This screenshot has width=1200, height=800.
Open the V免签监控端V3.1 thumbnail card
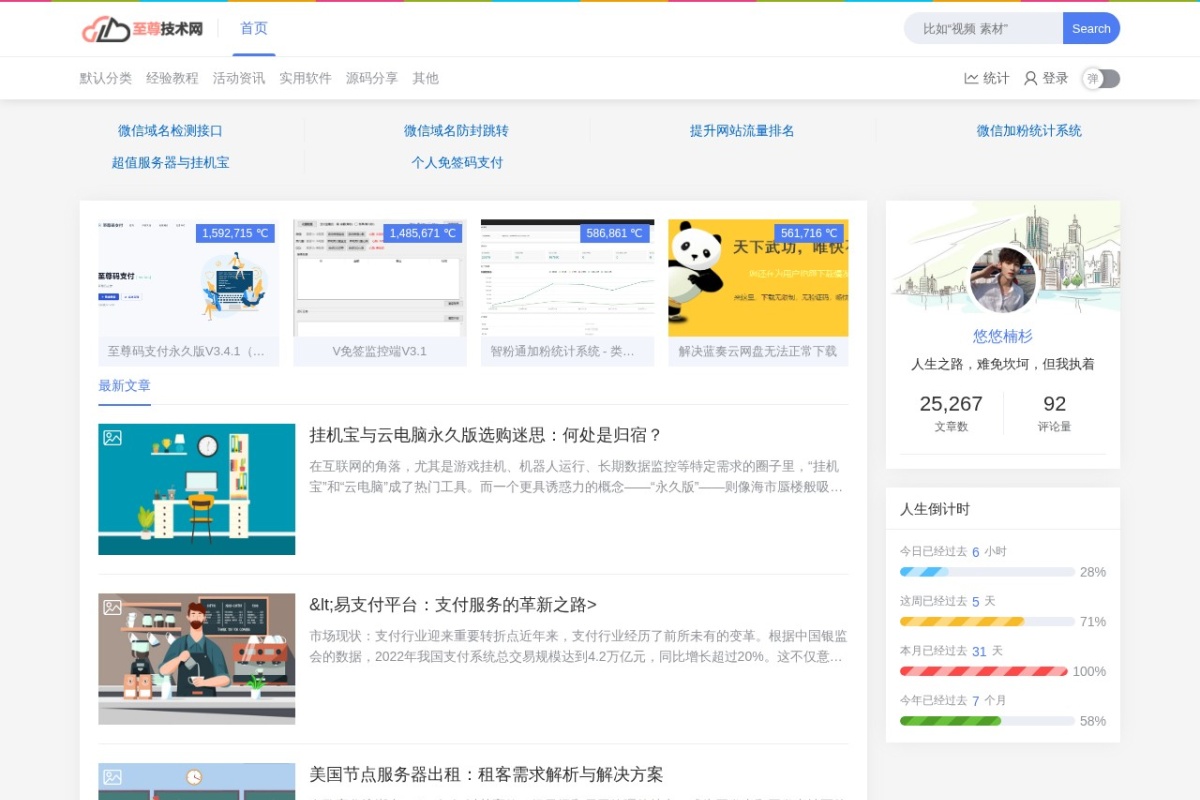380,293
